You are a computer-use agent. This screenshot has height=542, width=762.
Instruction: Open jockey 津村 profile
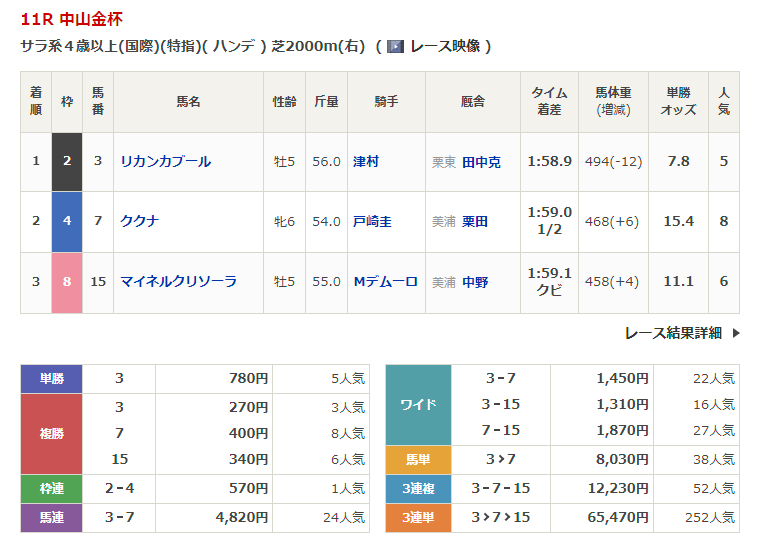click(366, 161)
